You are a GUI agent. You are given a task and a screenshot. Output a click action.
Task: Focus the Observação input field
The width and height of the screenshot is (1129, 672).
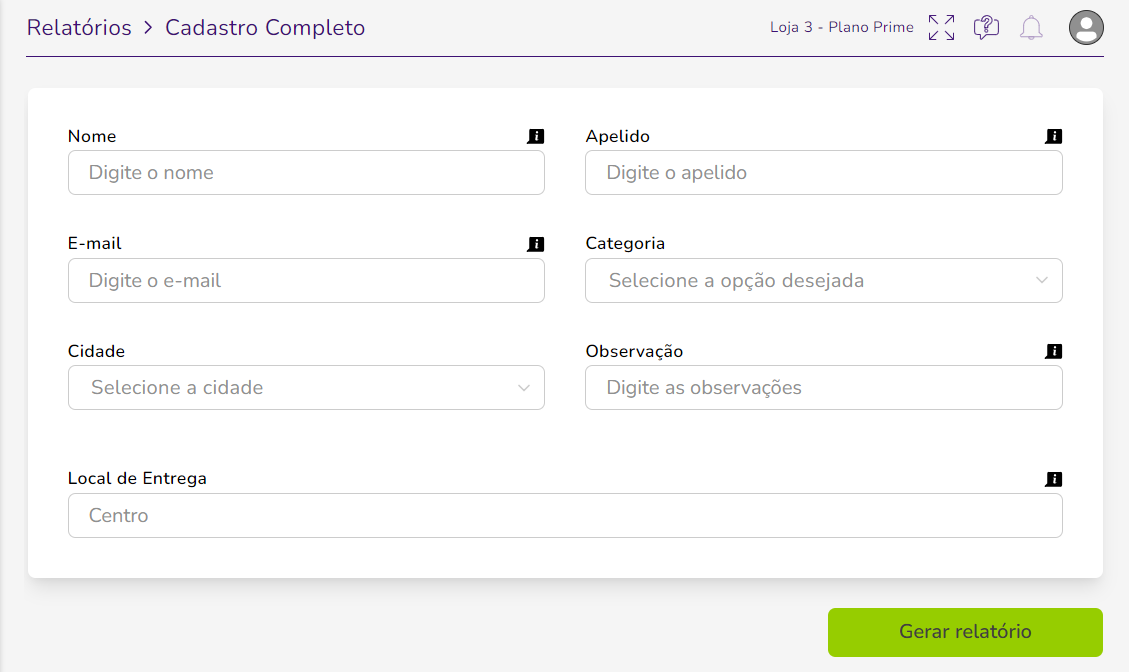(824, 387)
